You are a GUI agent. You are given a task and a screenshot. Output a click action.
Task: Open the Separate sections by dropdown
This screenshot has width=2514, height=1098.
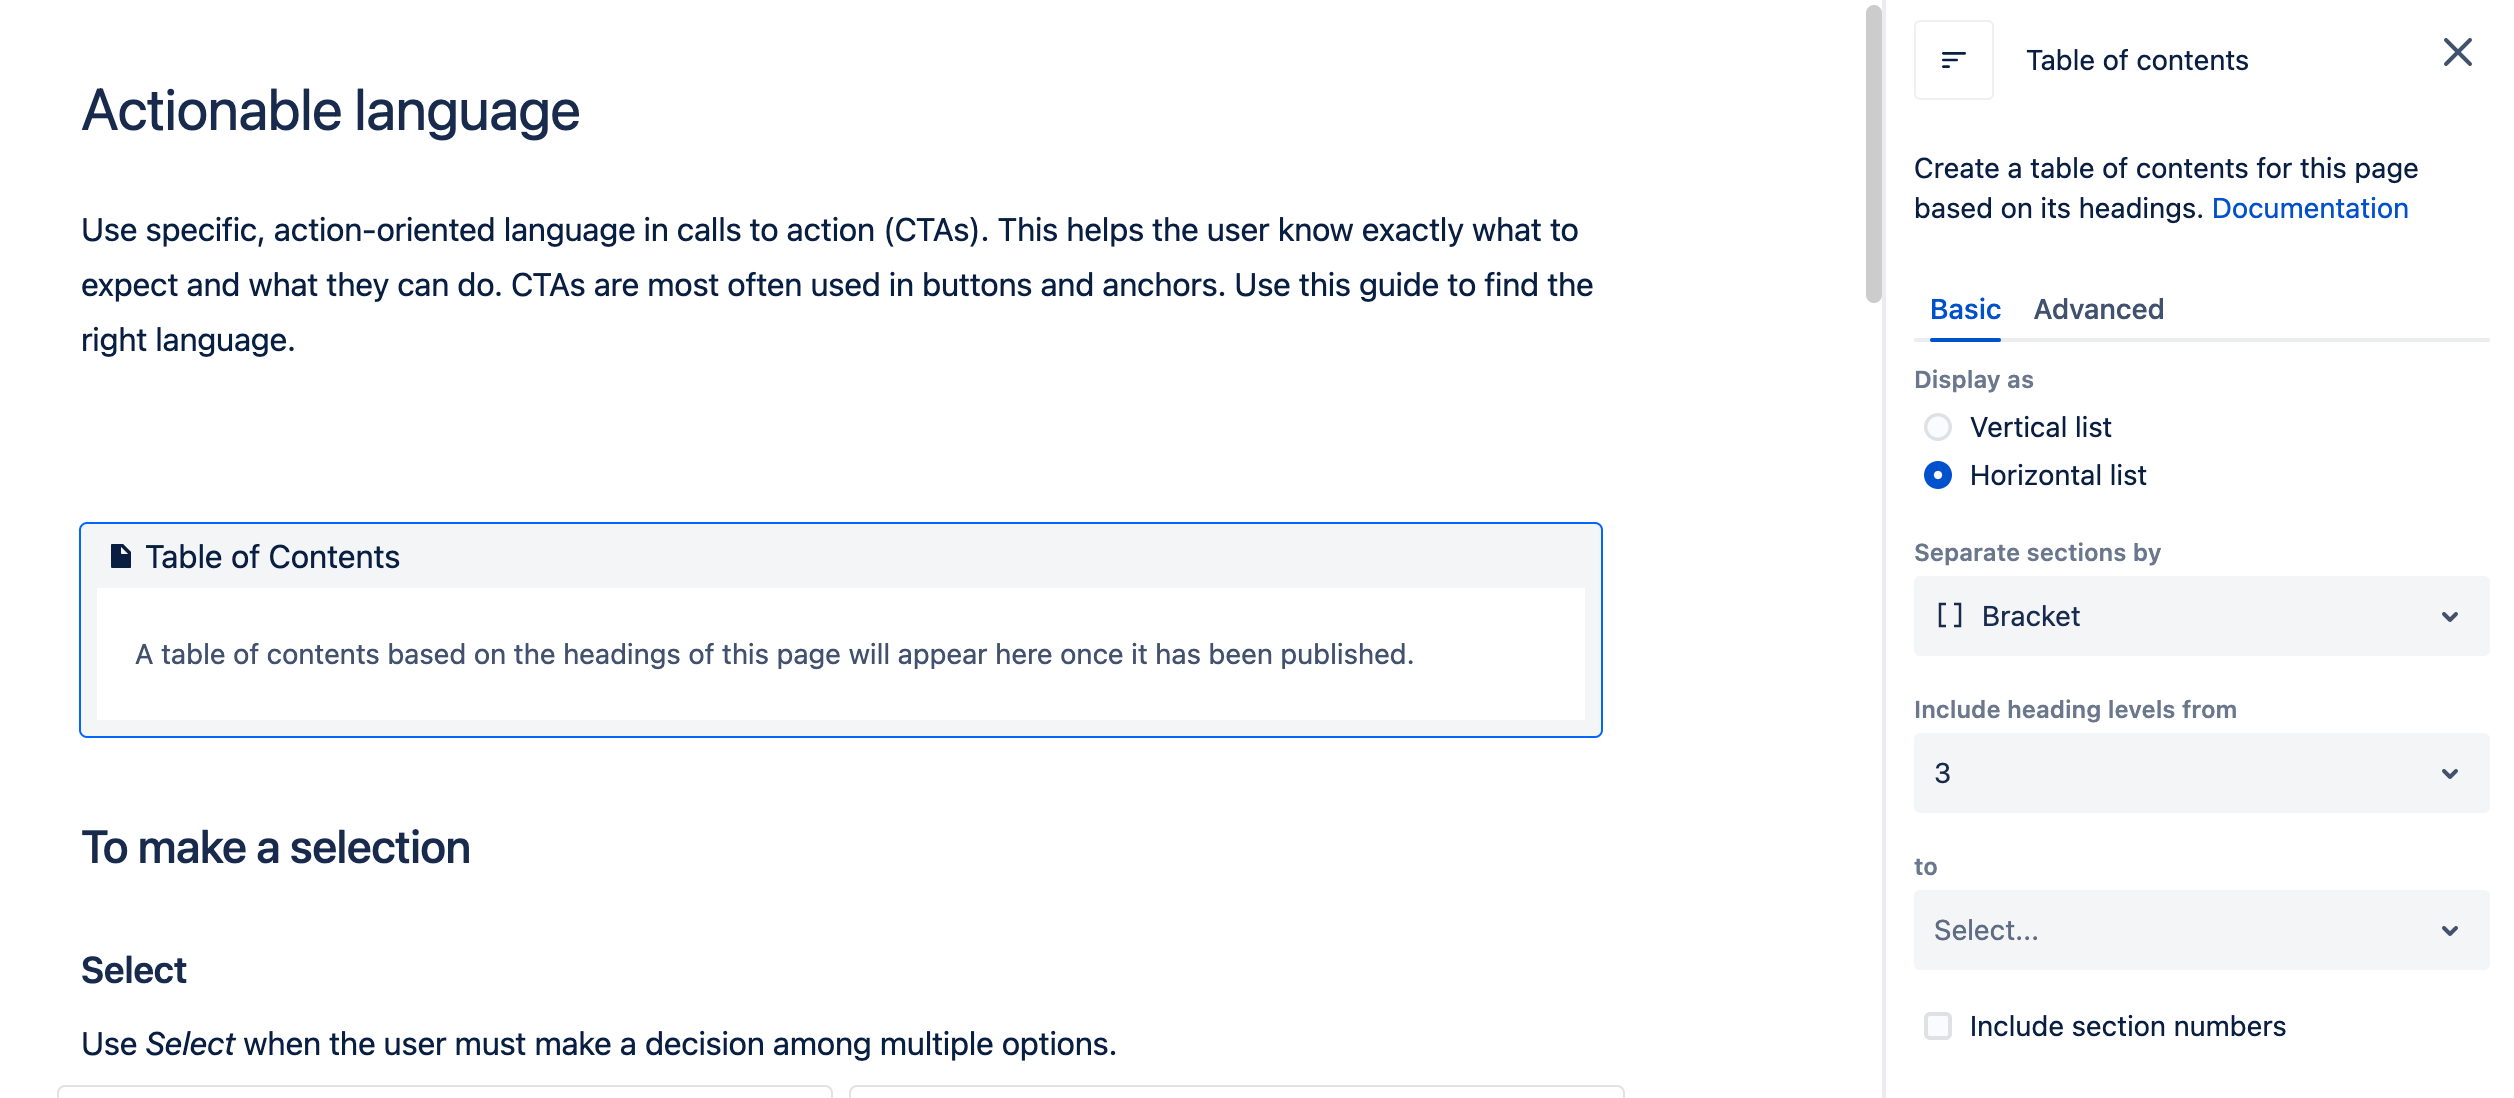2201,616
